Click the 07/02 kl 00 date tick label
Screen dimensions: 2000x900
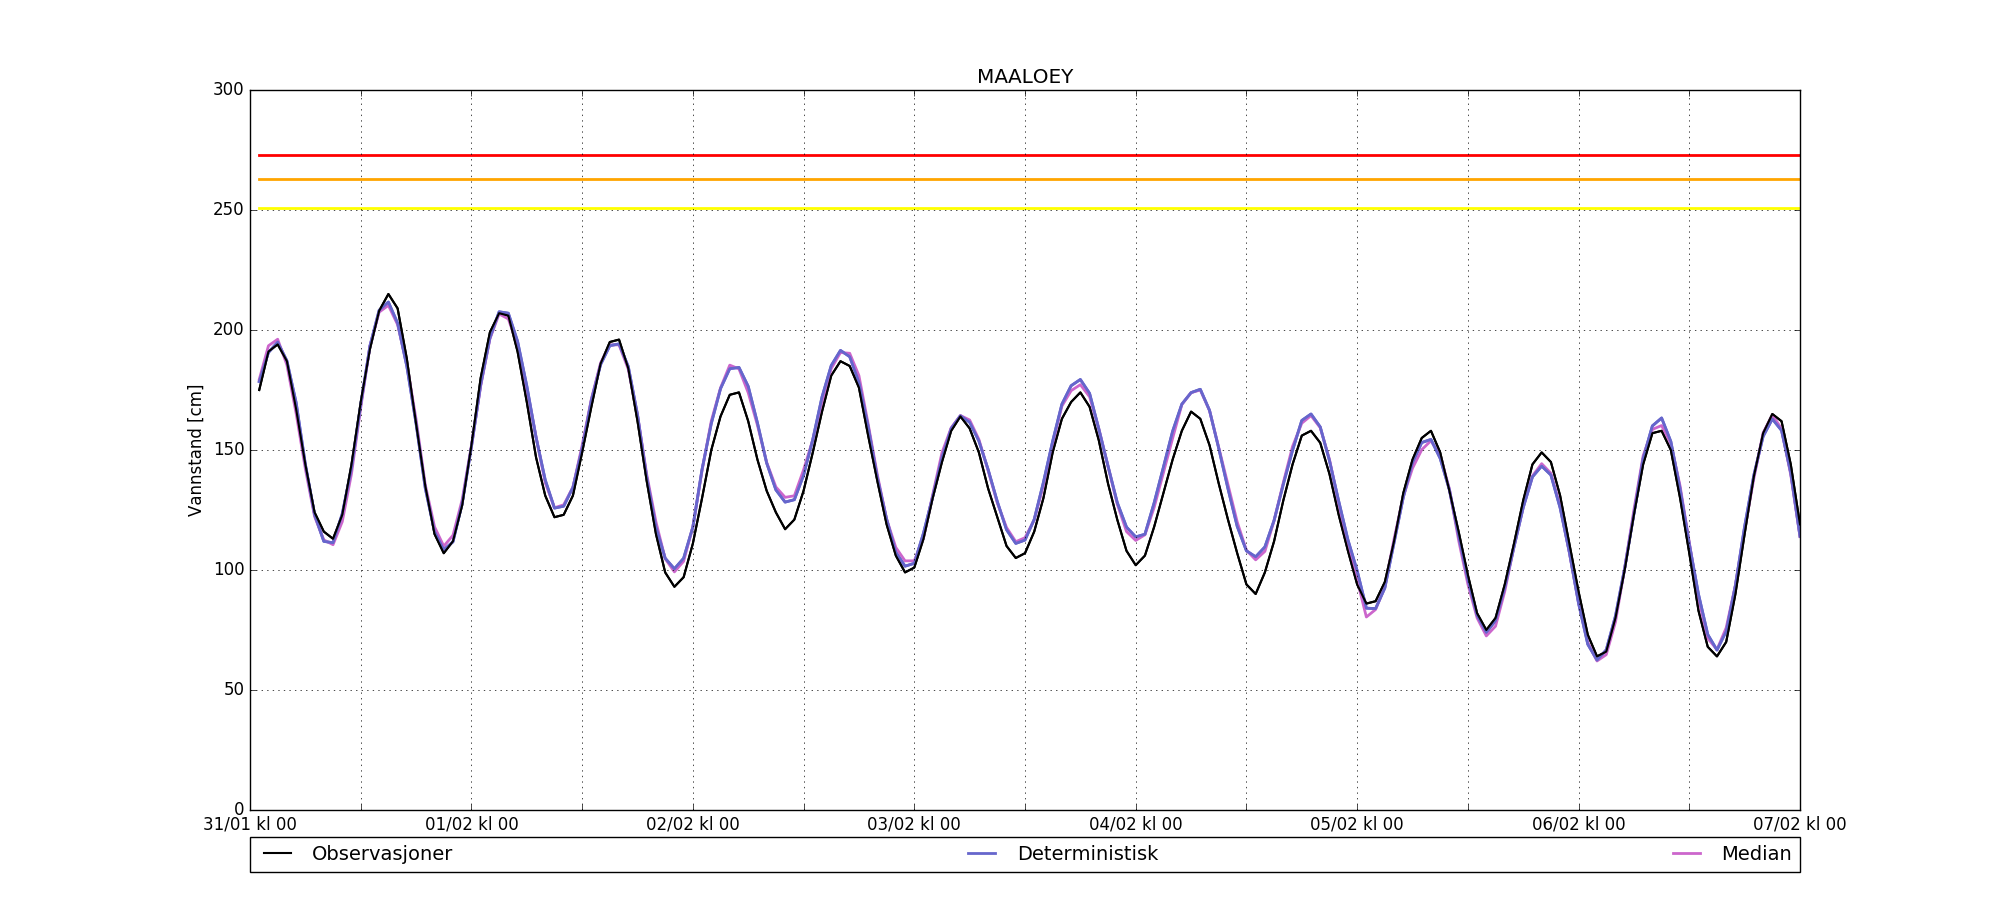[x=1800, y=825]
